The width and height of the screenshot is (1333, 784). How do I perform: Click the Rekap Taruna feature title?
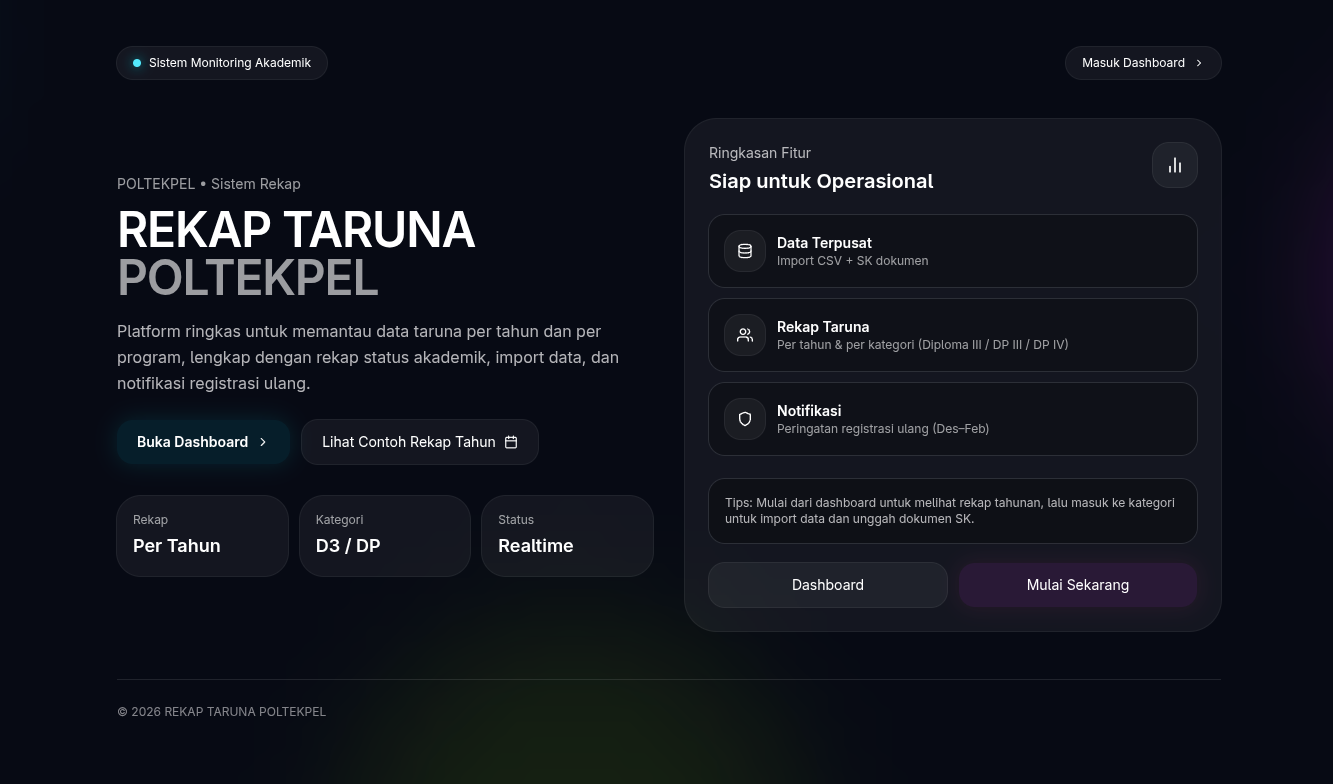pyautogui.click(x=823, y=327)
